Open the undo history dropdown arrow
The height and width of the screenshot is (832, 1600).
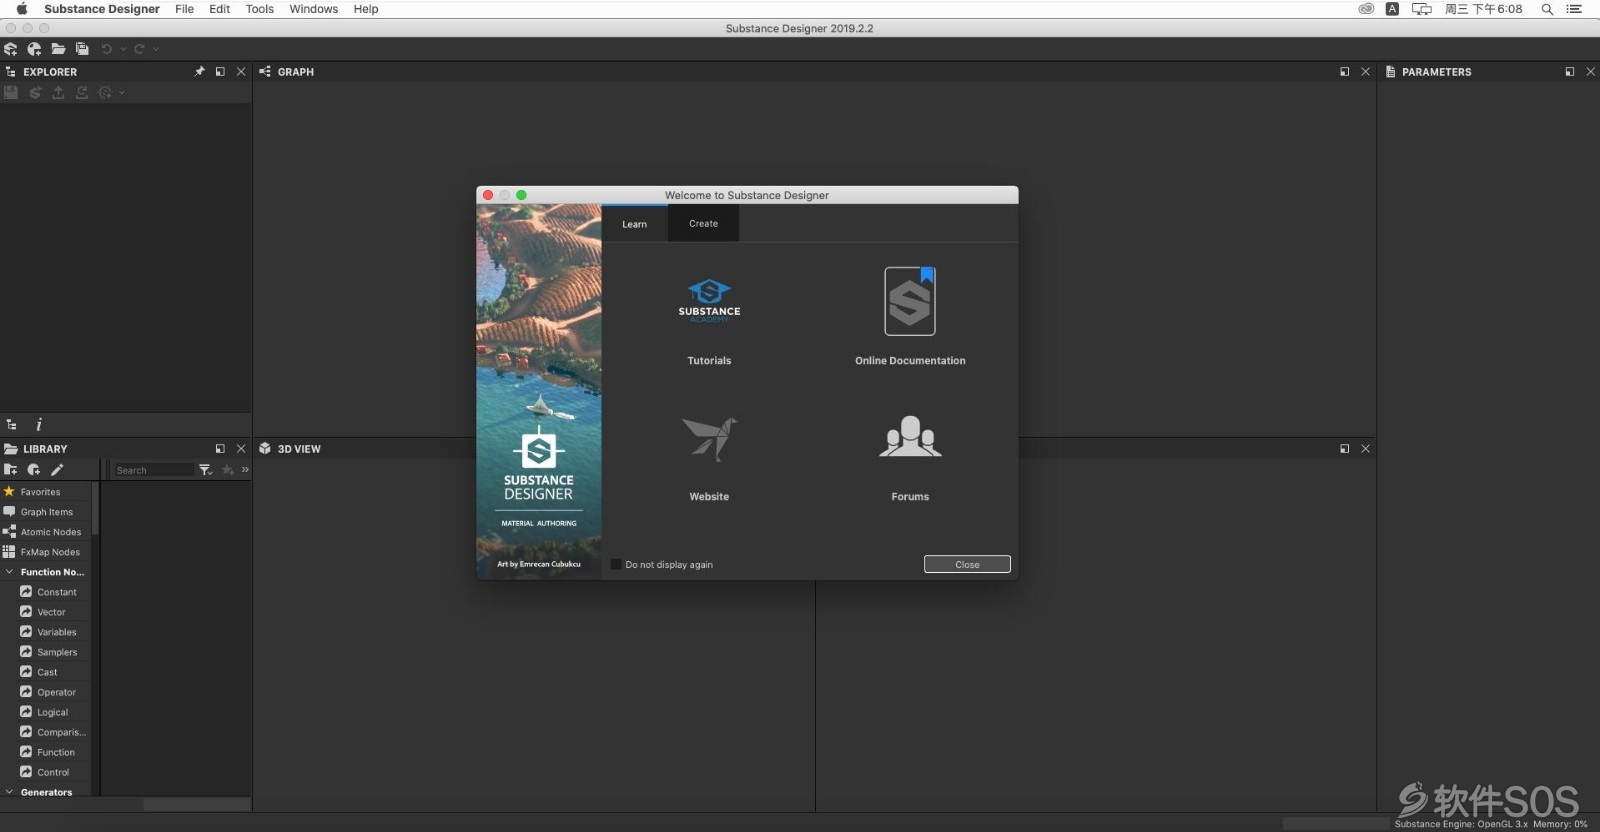tap(123, 49)
